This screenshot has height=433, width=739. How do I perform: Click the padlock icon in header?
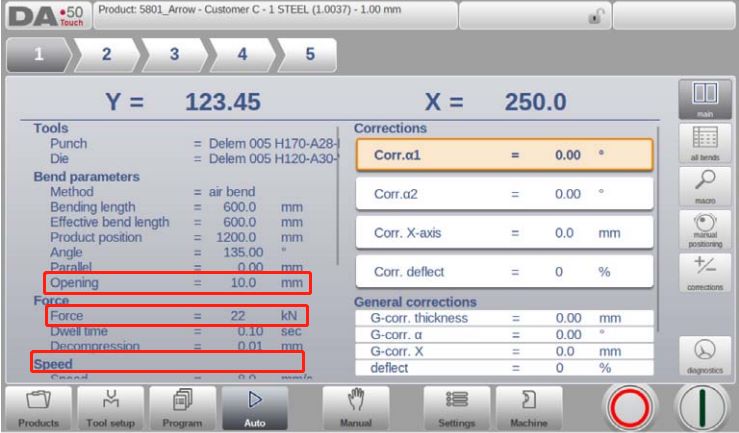[x=596, y=16]
